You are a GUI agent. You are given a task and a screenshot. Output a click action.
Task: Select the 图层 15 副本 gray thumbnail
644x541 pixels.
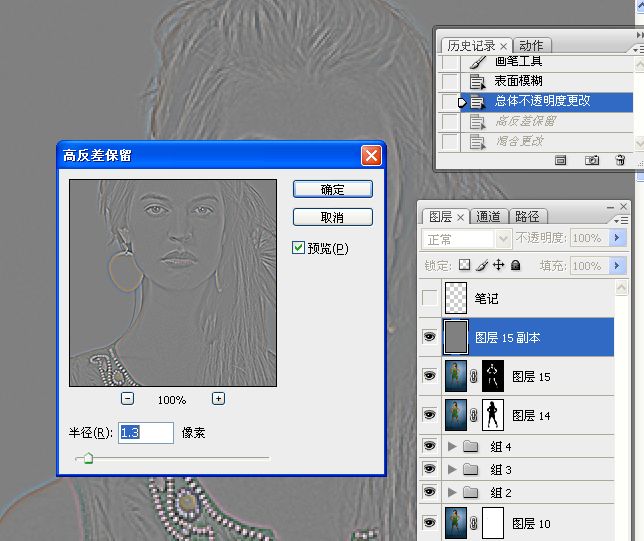pos(456,337)
